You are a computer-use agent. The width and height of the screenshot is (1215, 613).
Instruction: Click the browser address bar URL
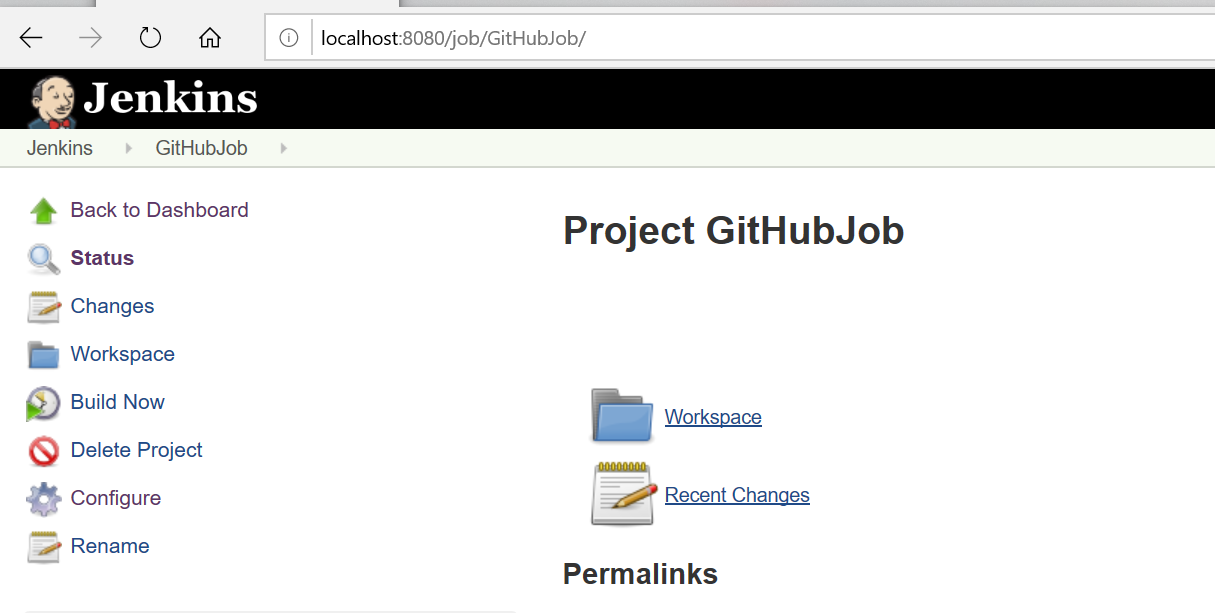click(x=453, y=39)
